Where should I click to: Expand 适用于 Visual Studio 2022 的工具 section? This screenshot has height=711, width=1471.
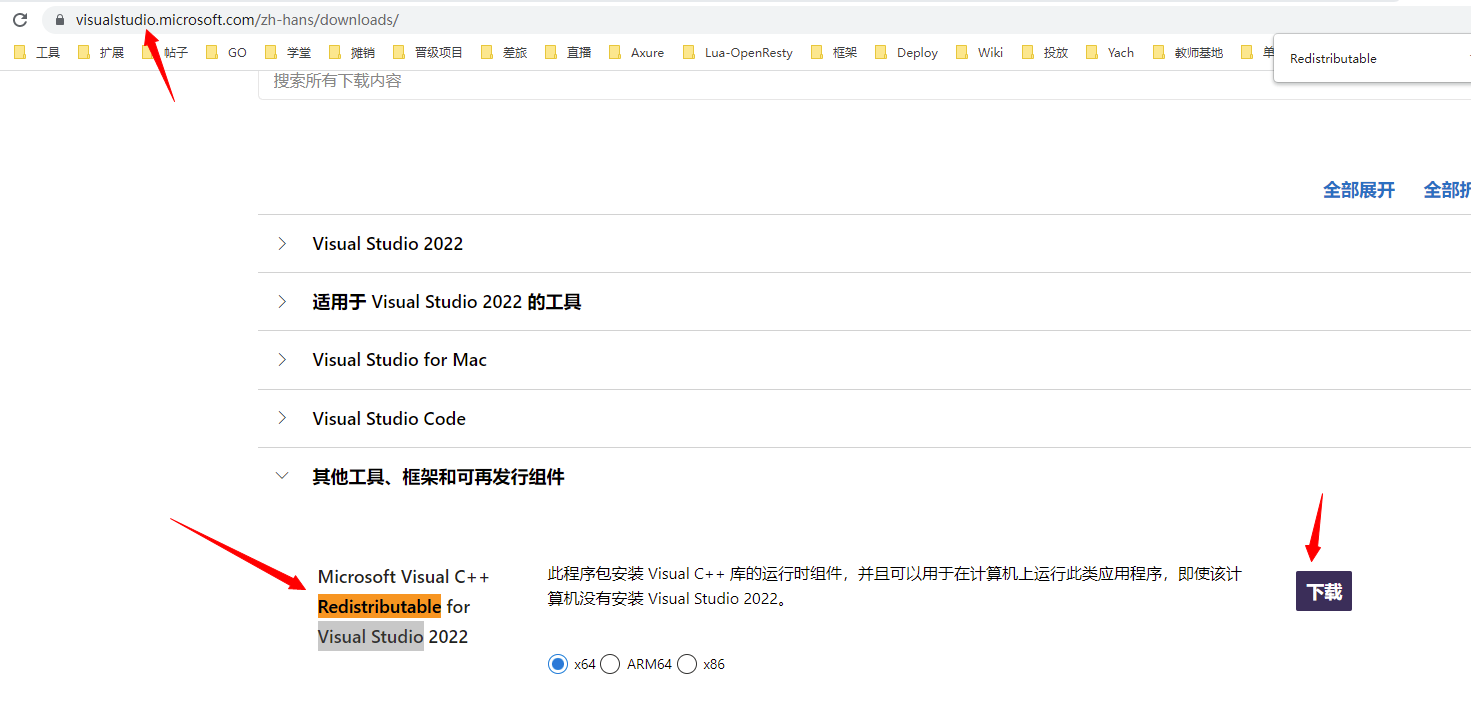pyautogui.click(x=864, y=302)
